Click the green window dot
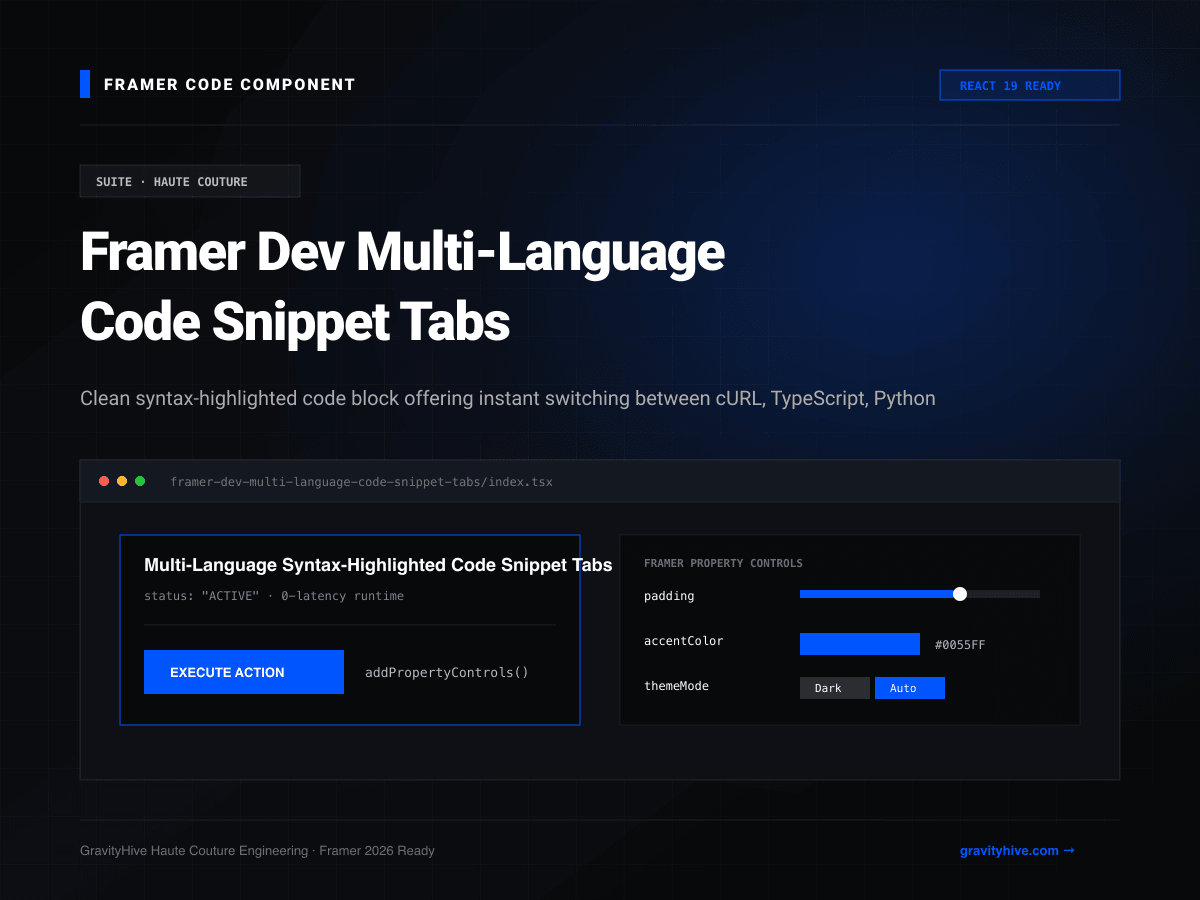Viewport: 1200px width, 900px height. point(140,481)
